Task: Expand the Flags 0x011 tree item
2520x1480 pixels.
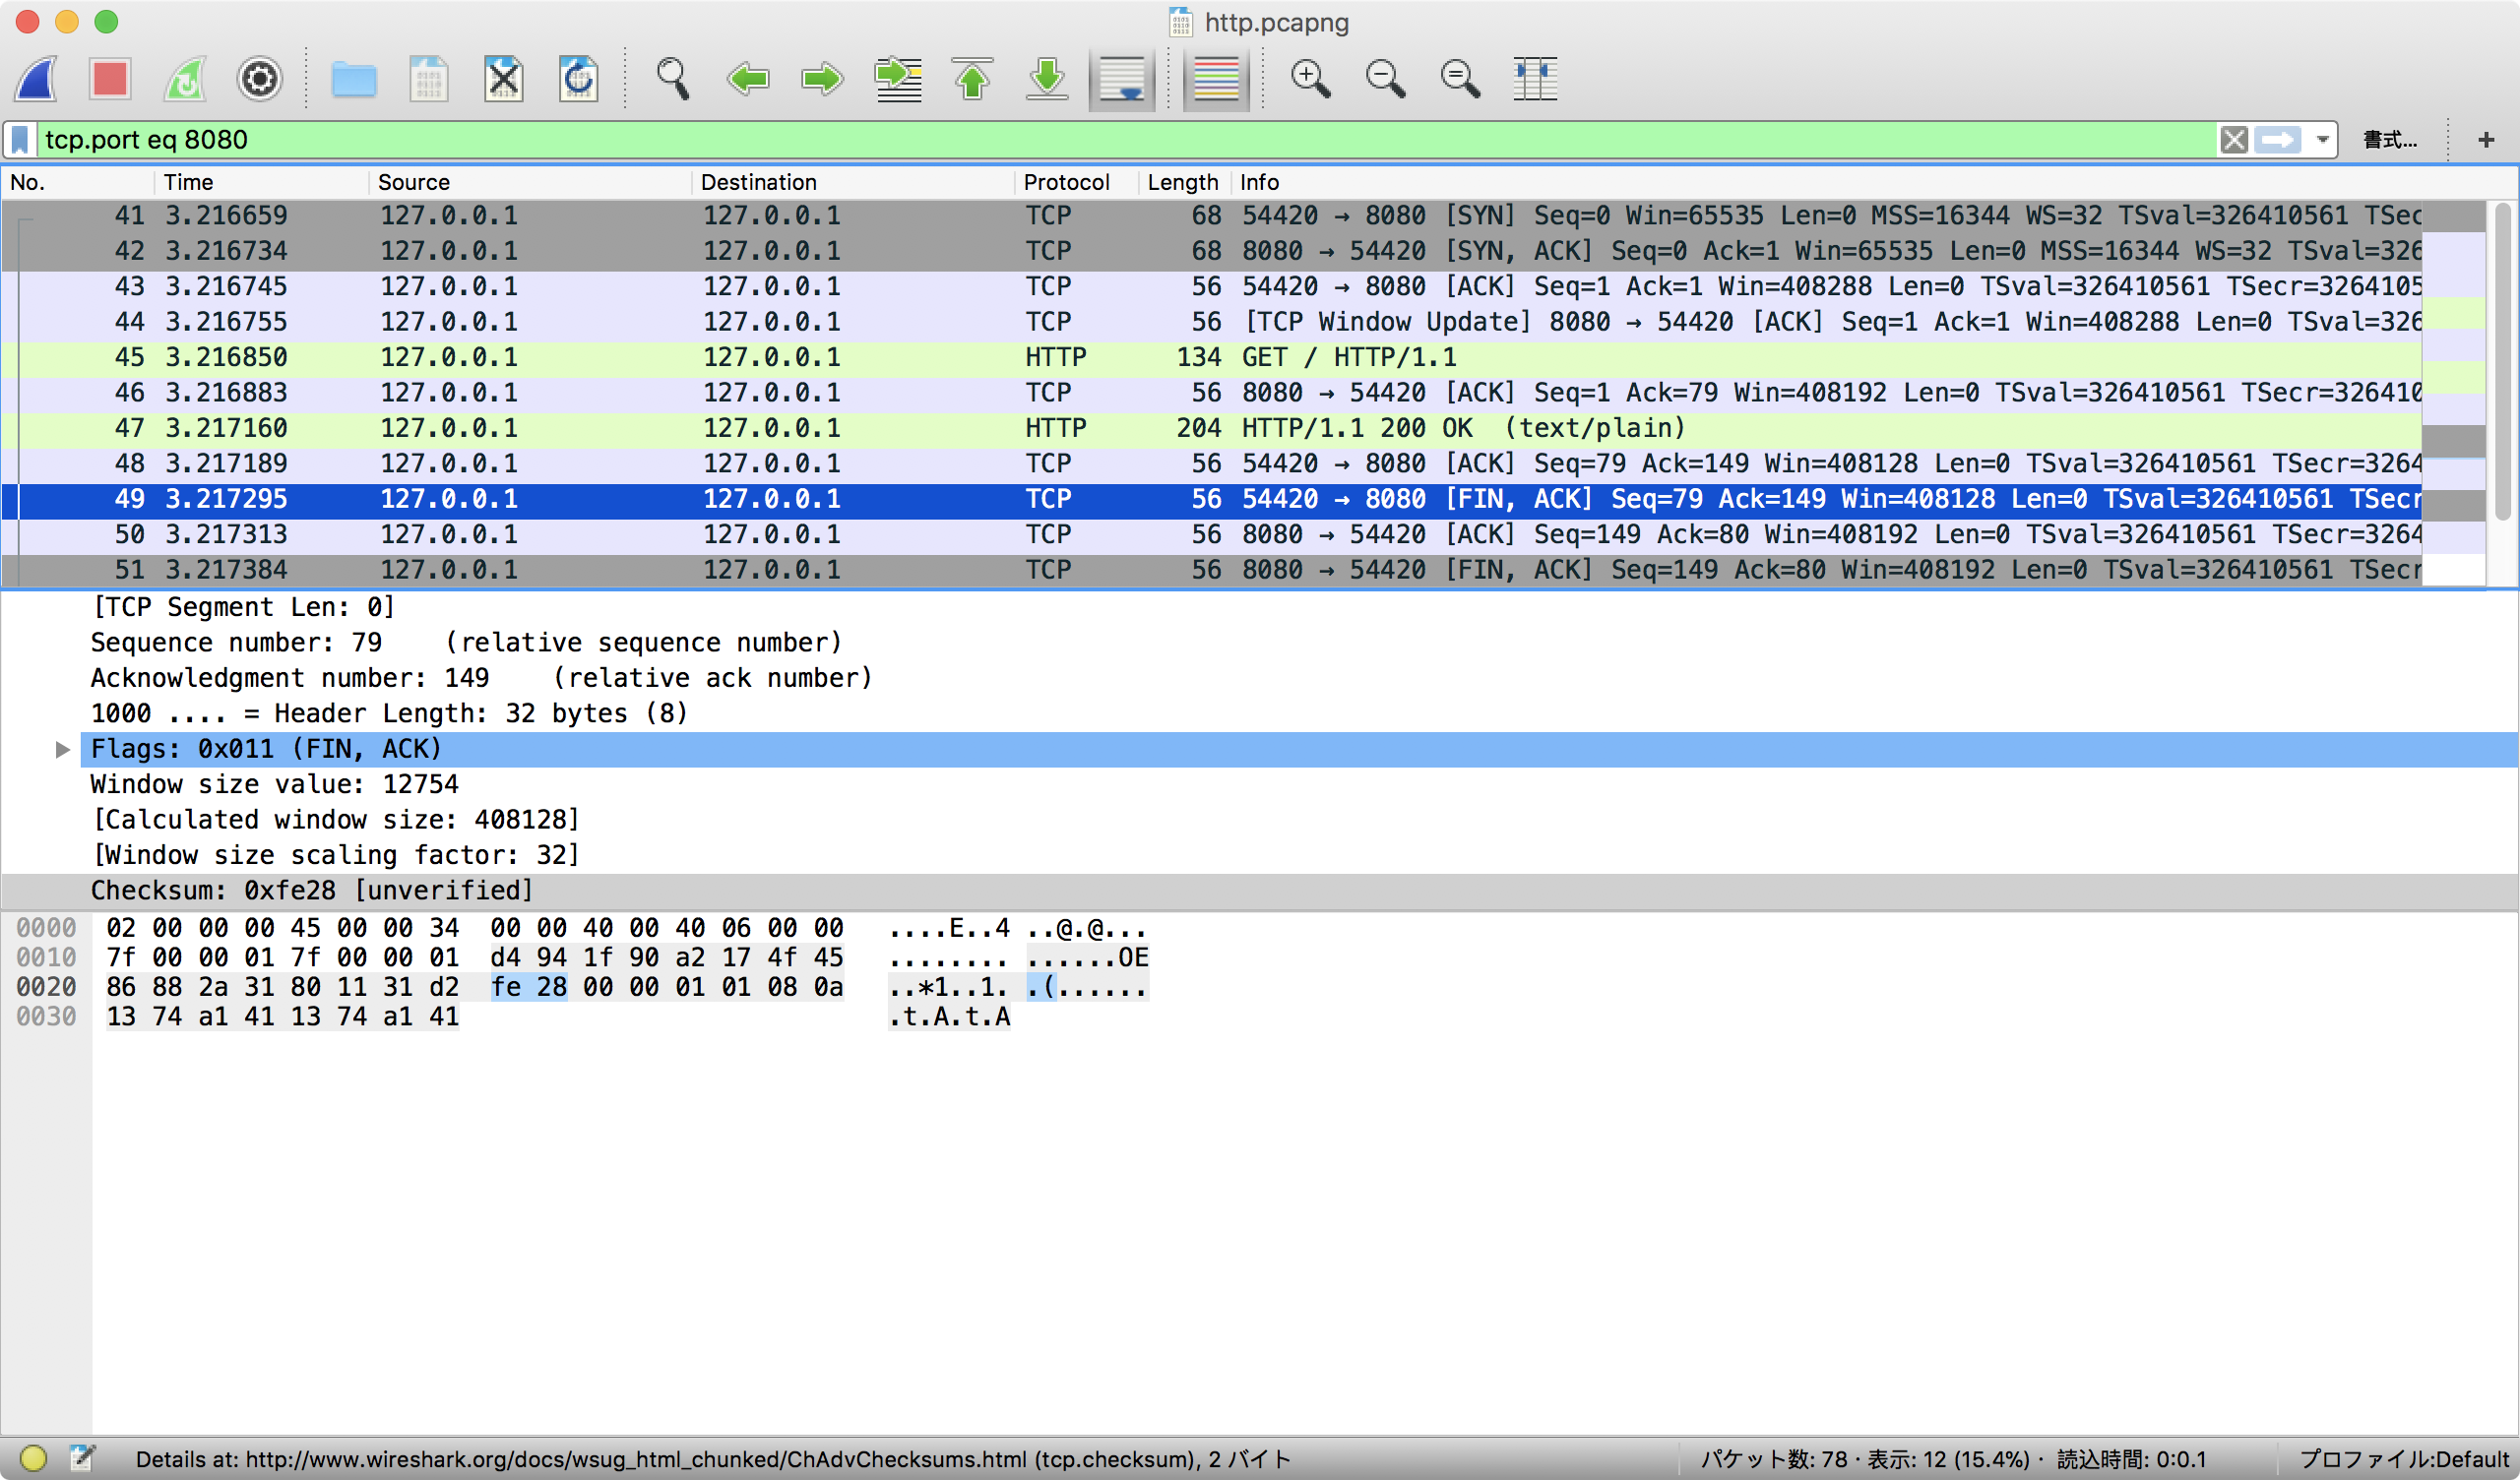Action: coord(62,749)
